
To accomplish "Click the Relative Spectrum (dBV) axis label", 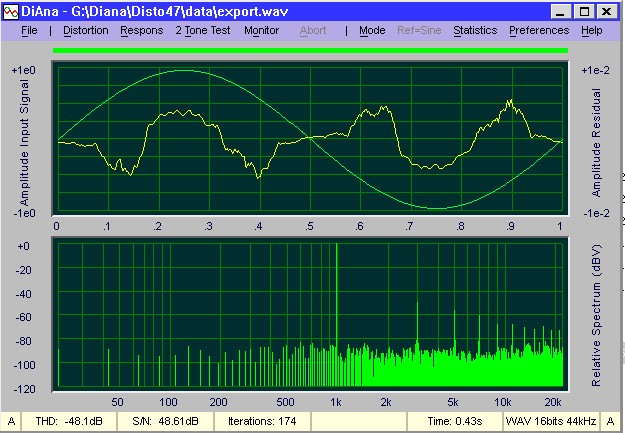I will (x=596, y=315).
